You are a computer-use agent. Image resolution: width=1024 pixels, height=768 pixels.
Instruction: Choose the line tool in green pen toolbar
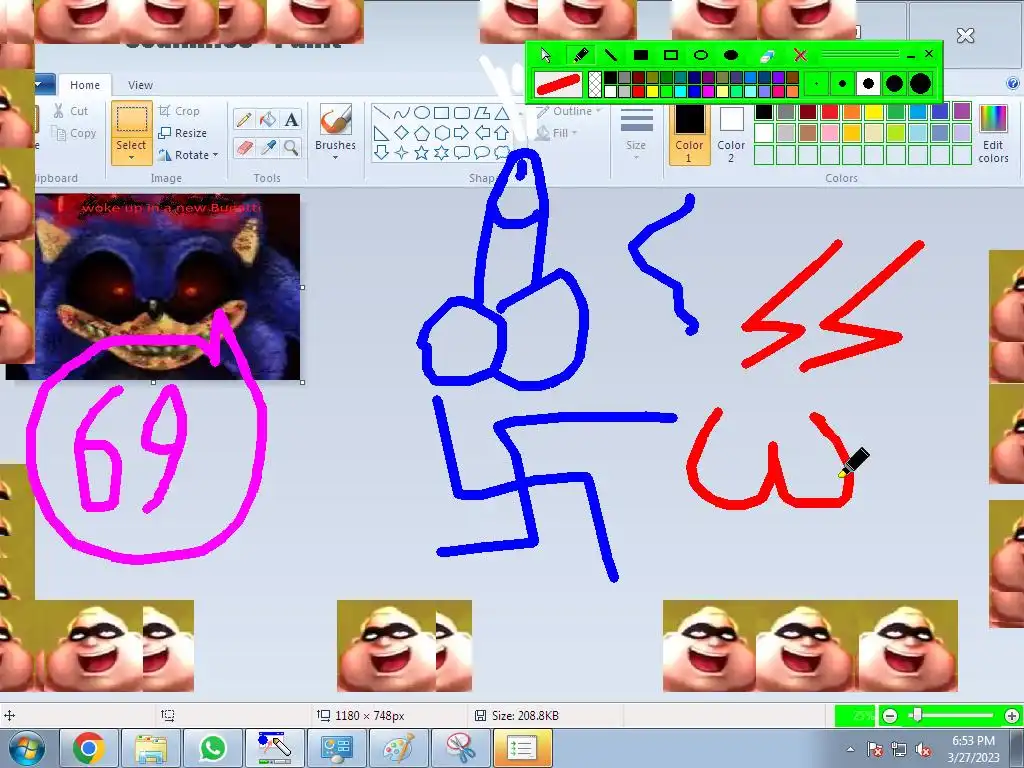[611, 55]
